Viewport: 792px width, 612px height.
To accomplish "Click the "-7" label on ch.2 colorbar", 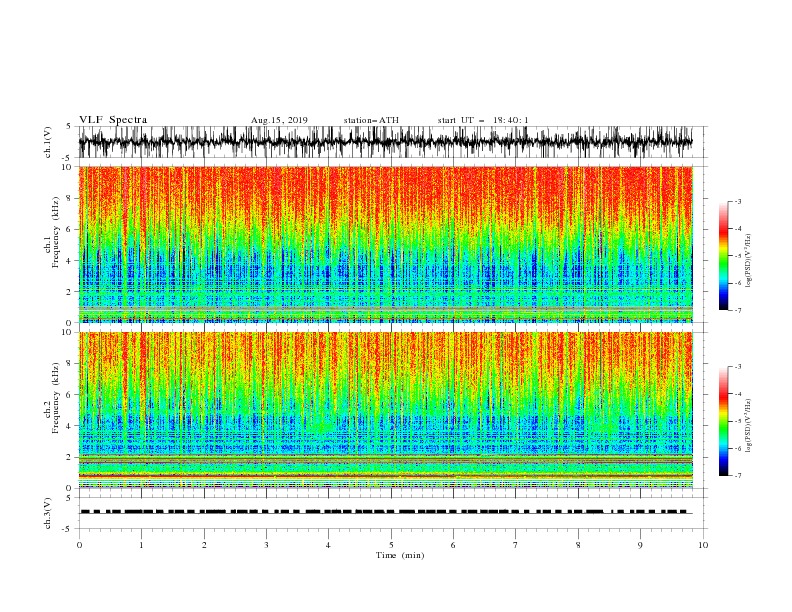I will coord(738,476).
